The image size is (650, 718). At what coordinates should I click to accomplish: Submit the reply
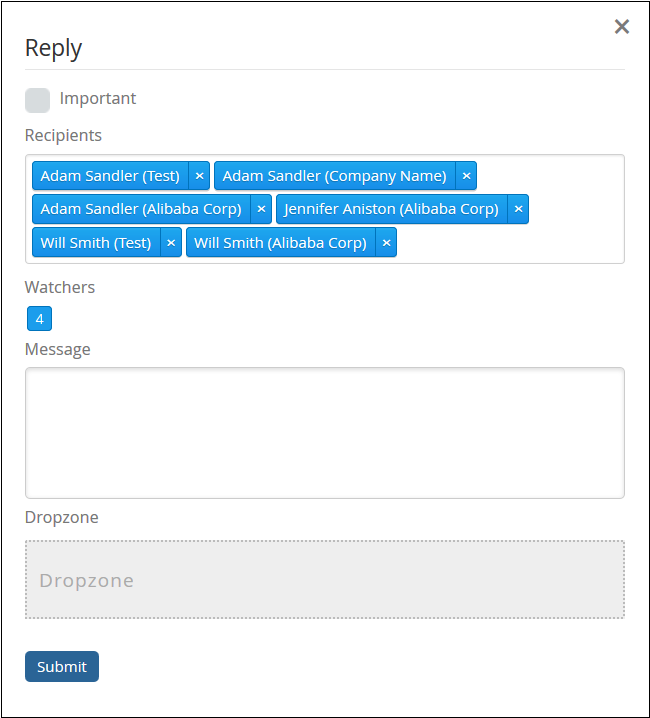click(62, 667)
